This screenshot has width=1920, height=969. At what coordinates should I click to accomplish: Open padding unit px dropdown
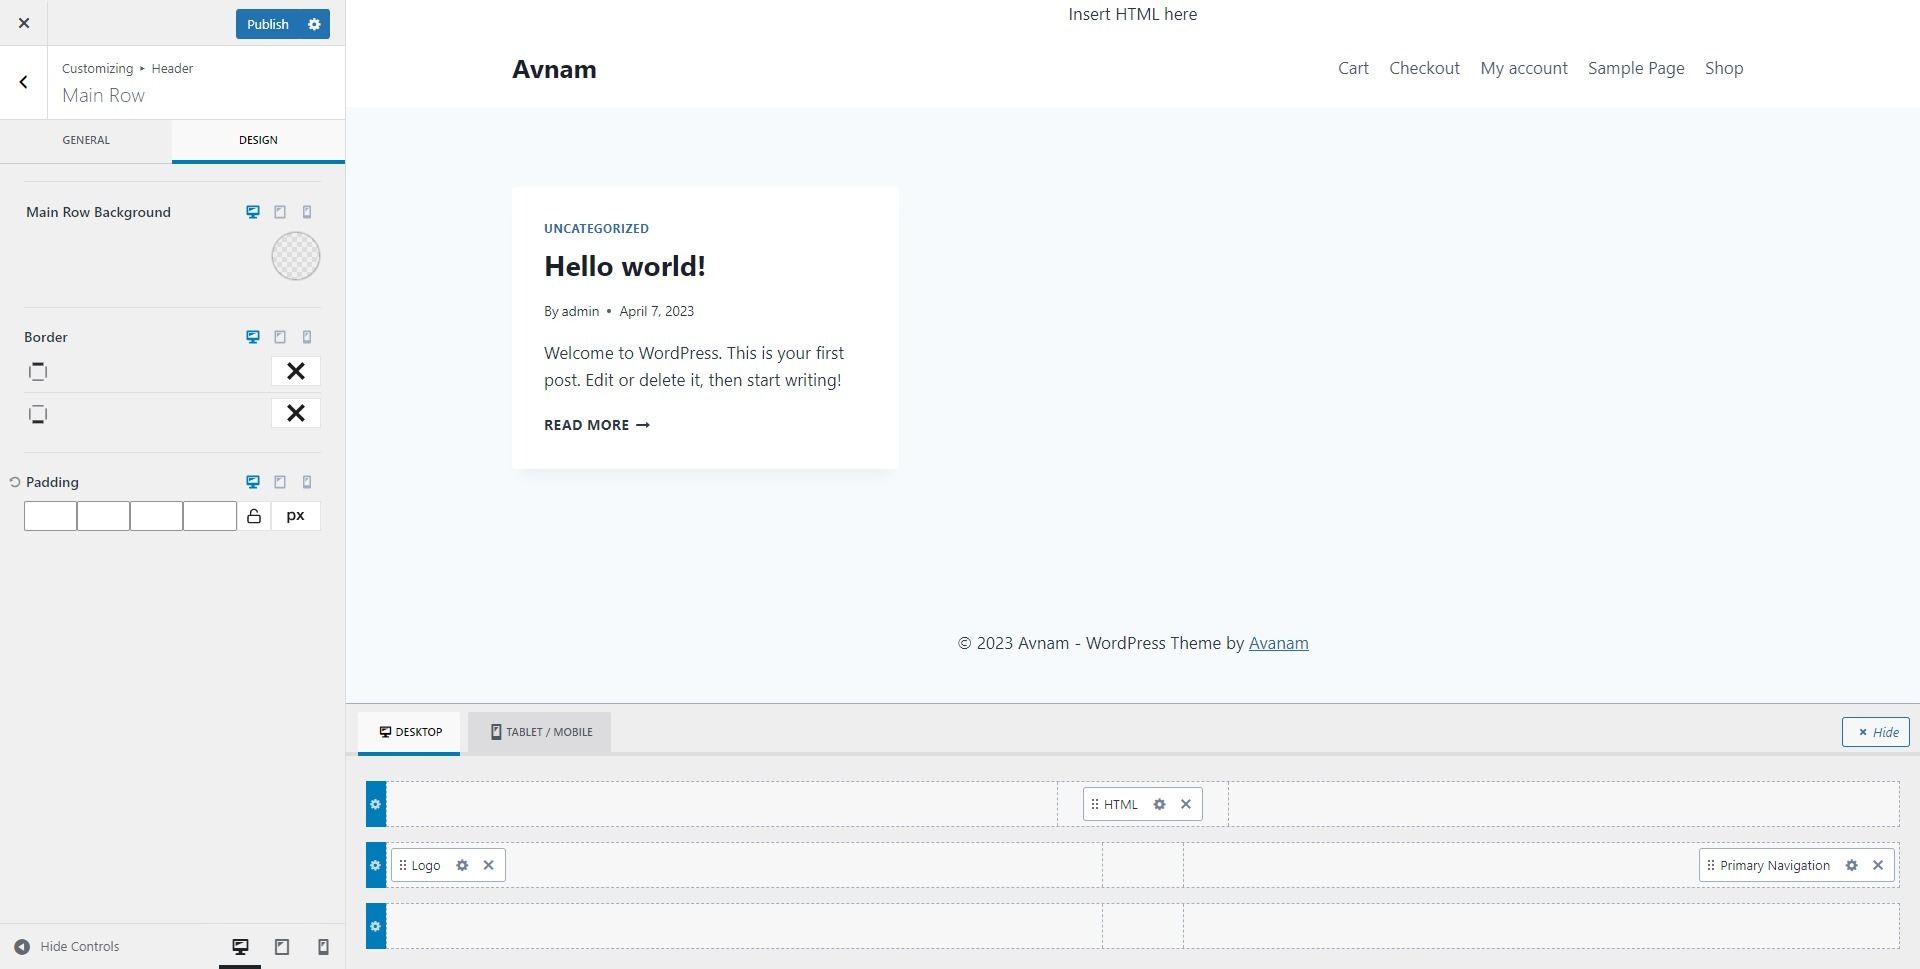296,516
